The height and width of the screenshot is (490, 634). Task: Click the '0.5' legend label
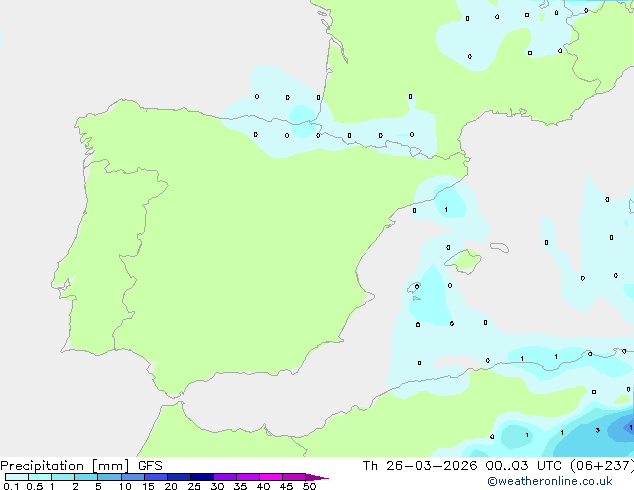click(x=35, y=486)
